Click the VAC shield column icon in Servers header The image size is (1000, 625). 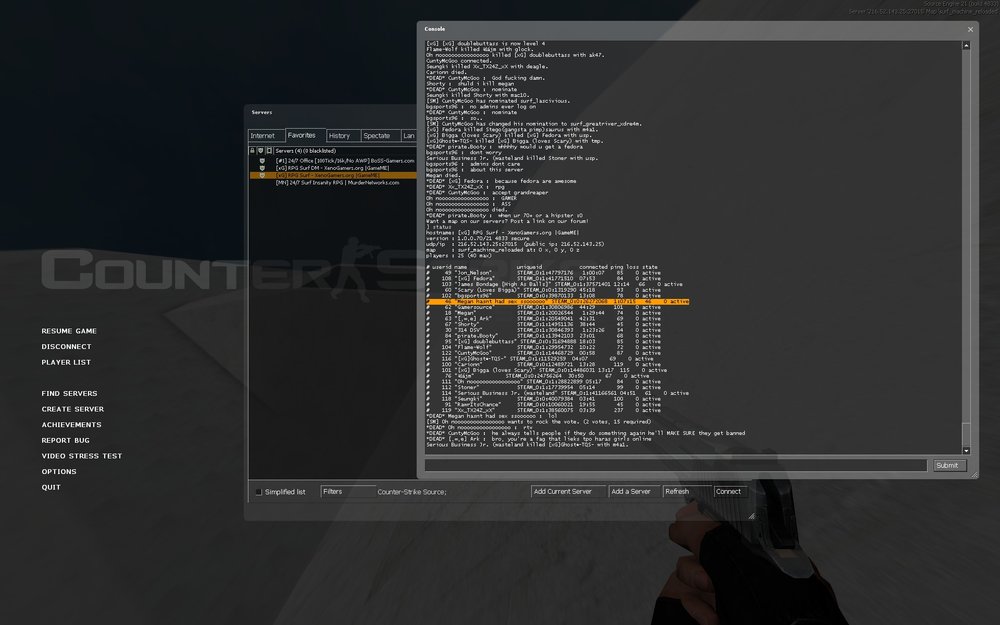pyautogui.click(x=260, y=151)
